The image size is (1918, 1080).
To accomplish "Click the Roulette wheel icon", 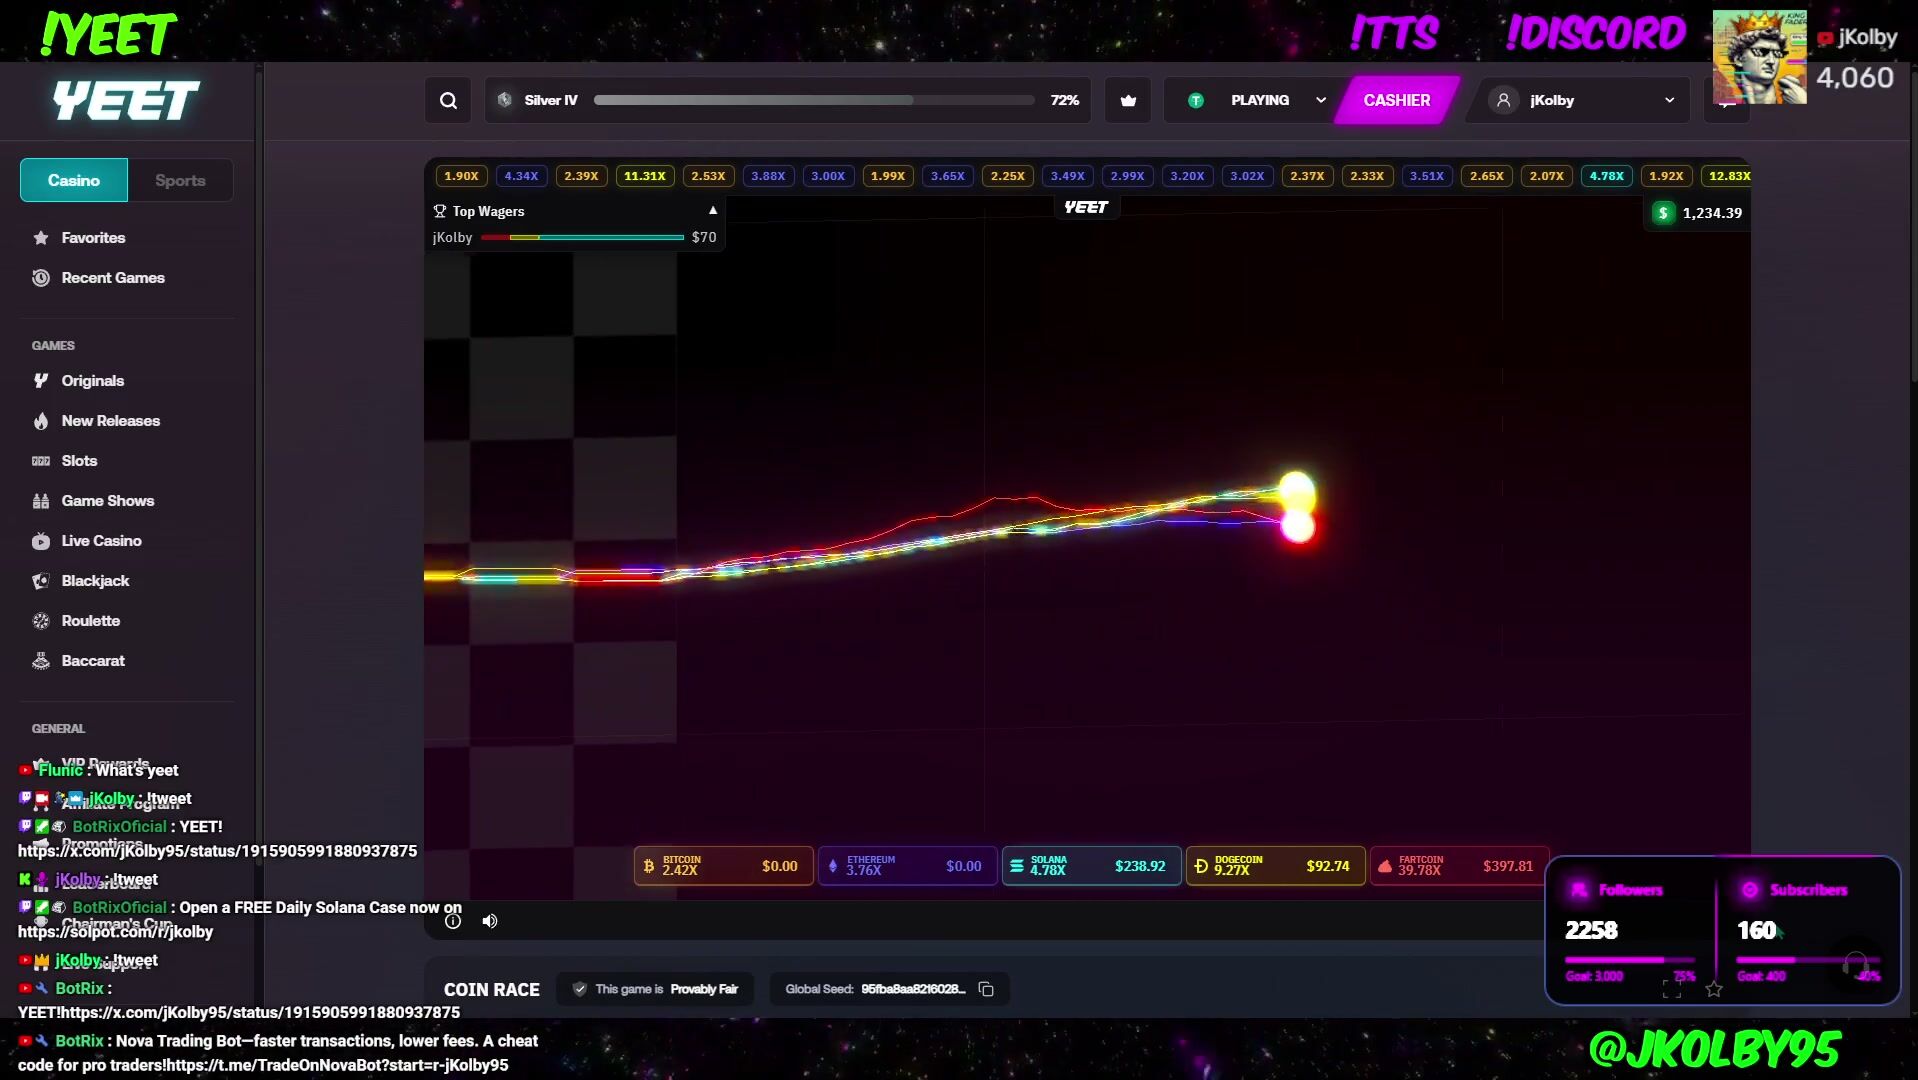I will pos(41,621).
